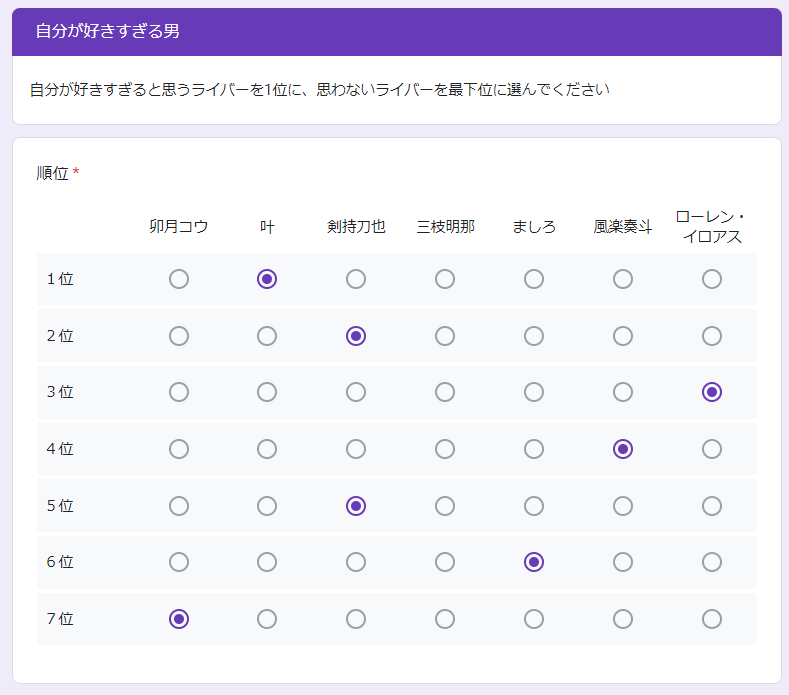
Task: Click the 7位 row label
Action: (60, 619)
